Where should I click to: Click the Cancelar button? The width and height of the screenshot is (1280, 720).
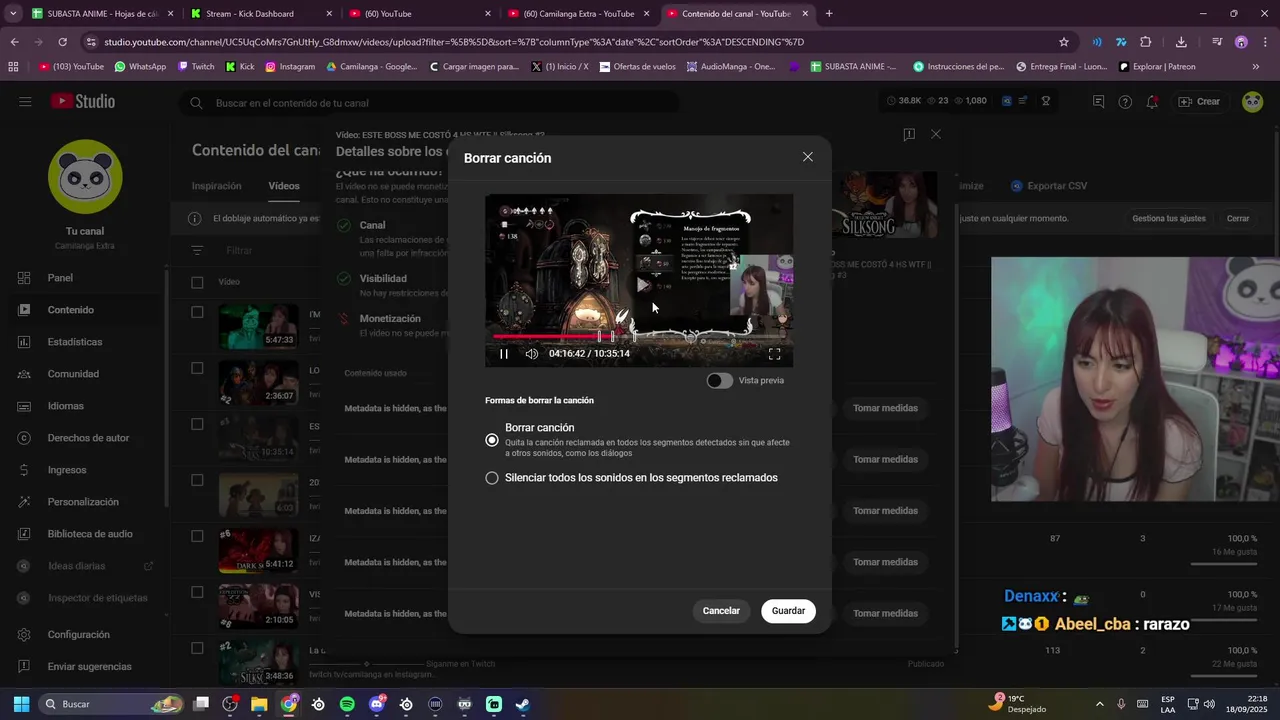tap(721, 611)
